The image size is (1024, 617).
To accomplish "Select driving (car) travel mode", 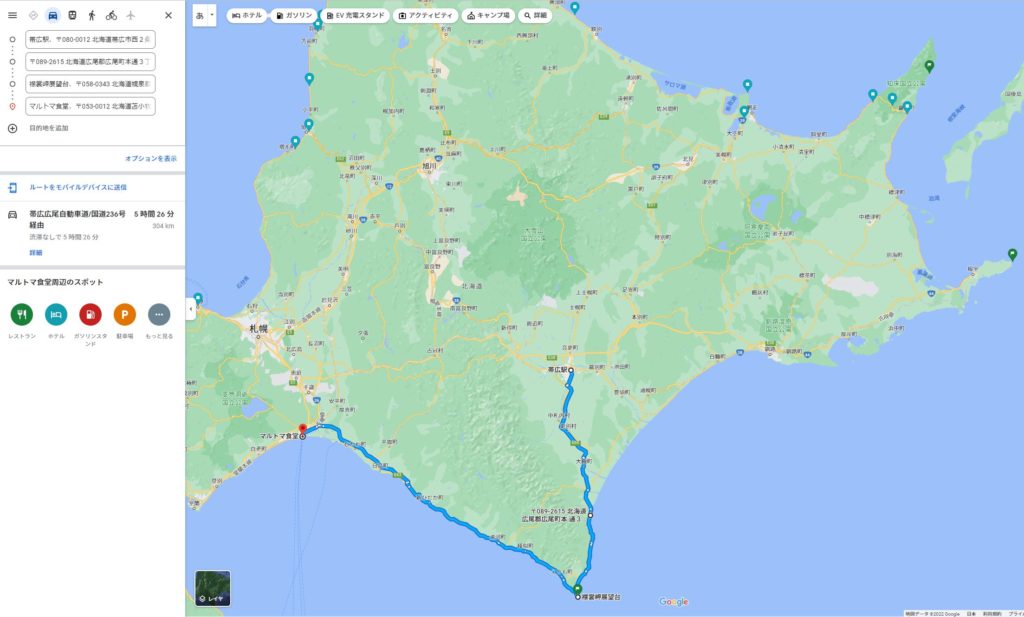I will (x=52, y=15).
